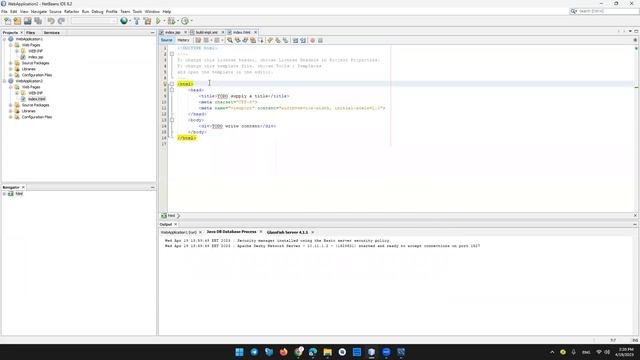Viewport: 640px width, 360px height.
Task: Click the html node in Navigator
Action: (x=19, y=194)
